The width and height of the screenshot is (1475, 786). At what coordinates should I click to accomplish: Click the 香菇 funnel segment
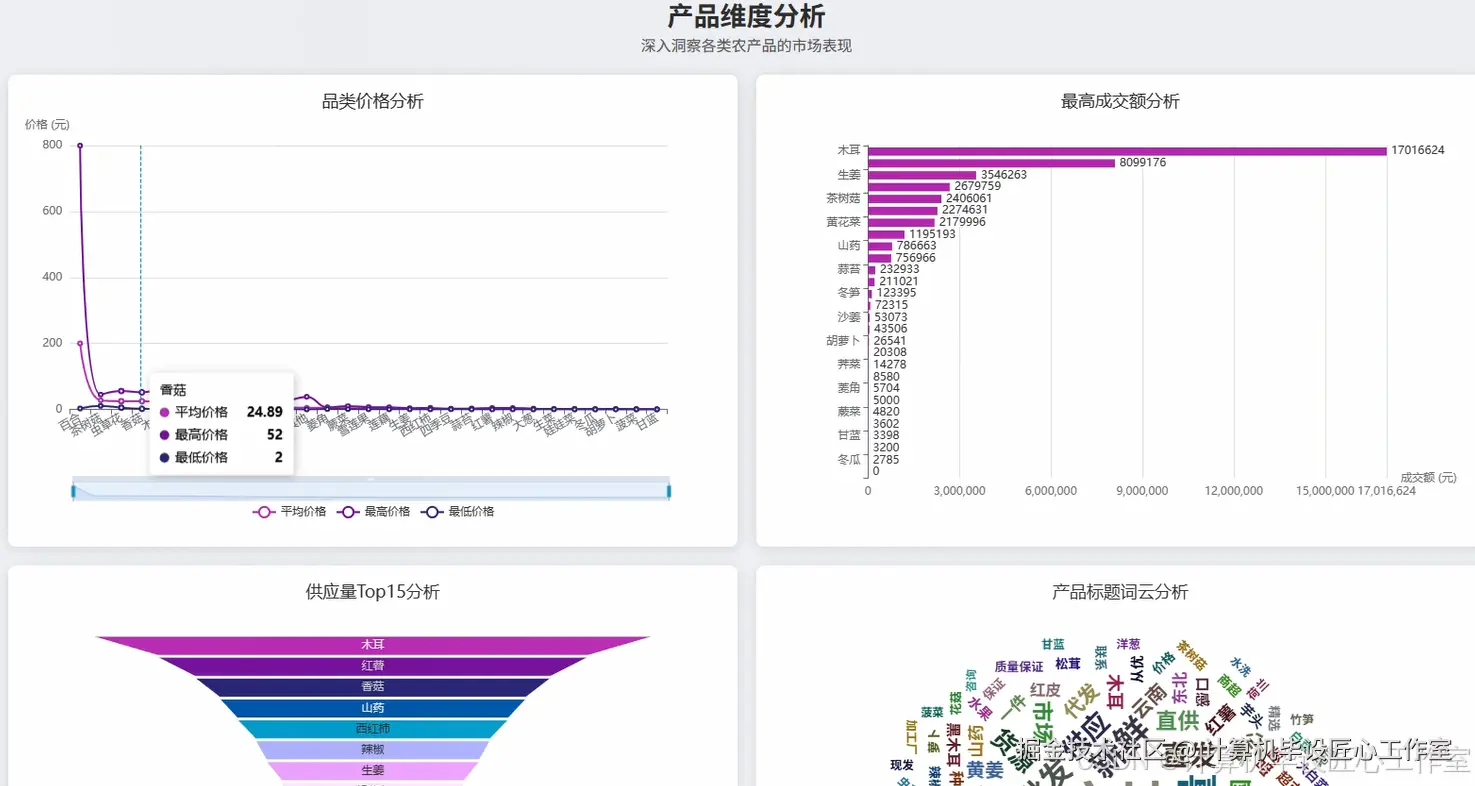[x=372, y=687]
